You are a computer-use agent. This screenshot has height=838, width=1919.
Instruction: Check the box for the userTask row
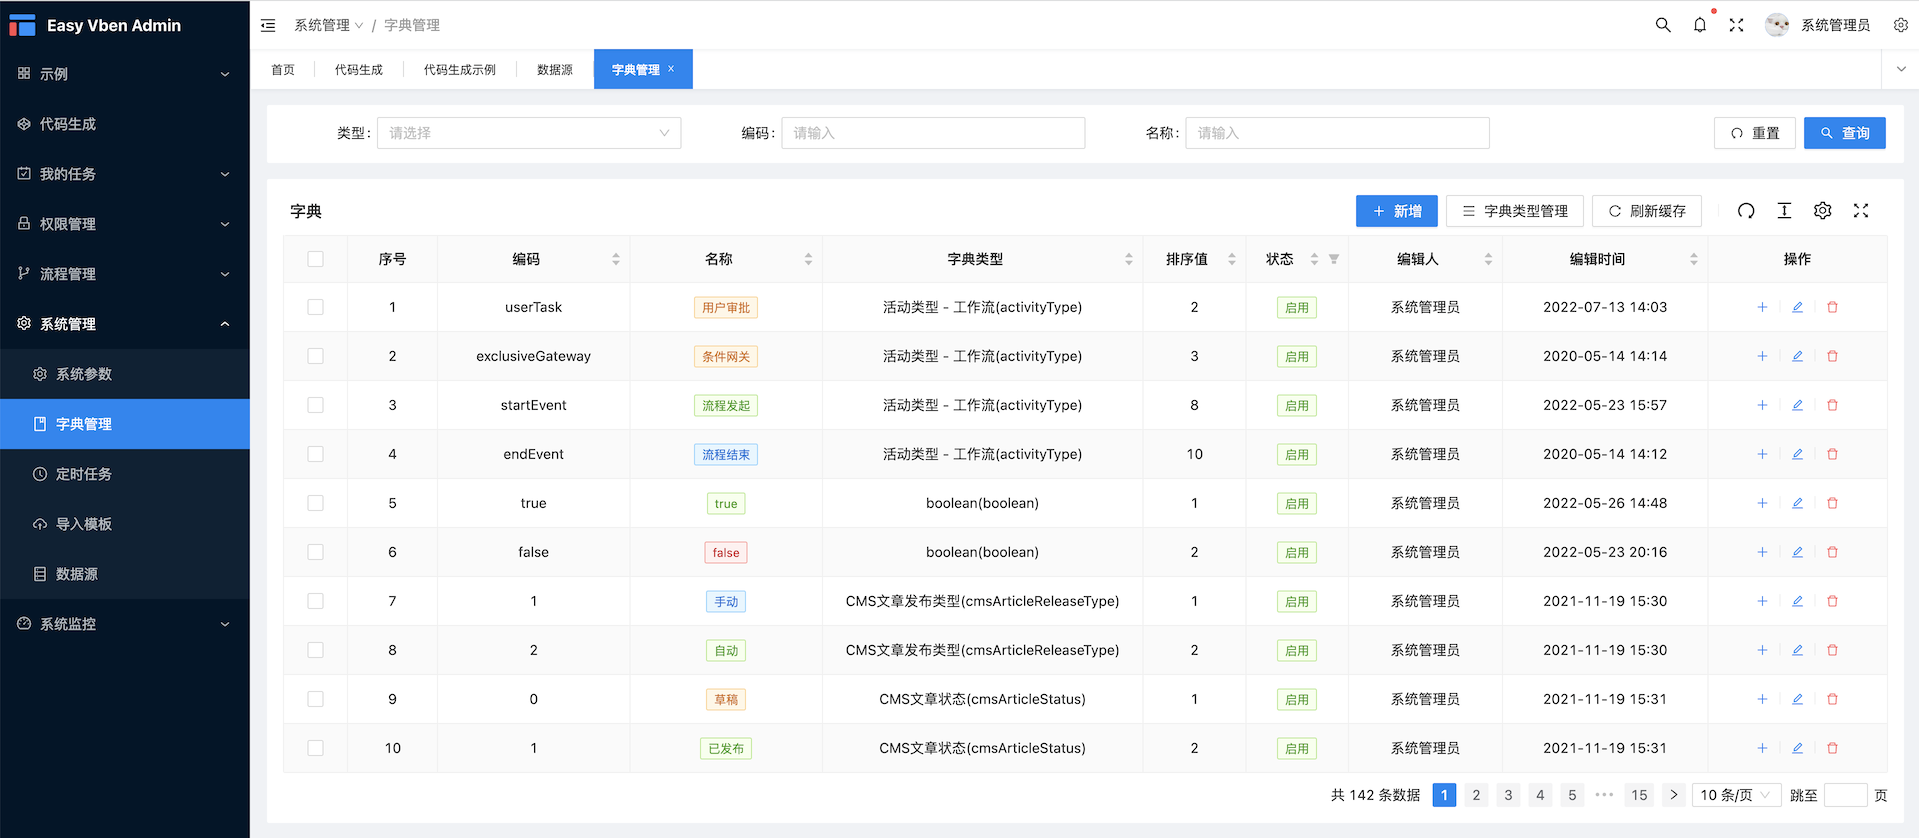coord(316,307)
